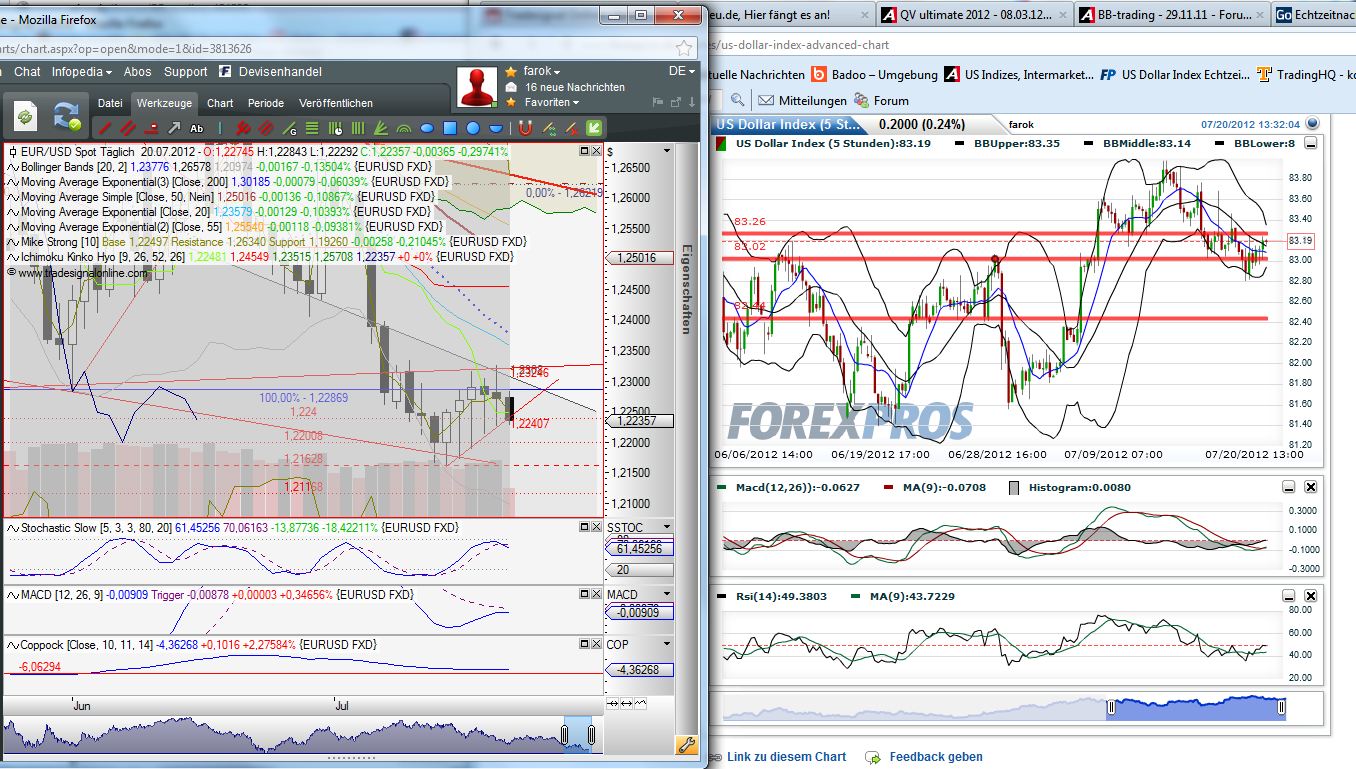Screen dimensions: 1356x769
Task: Click the red cross line delete tool
Action: pos(572,128)
